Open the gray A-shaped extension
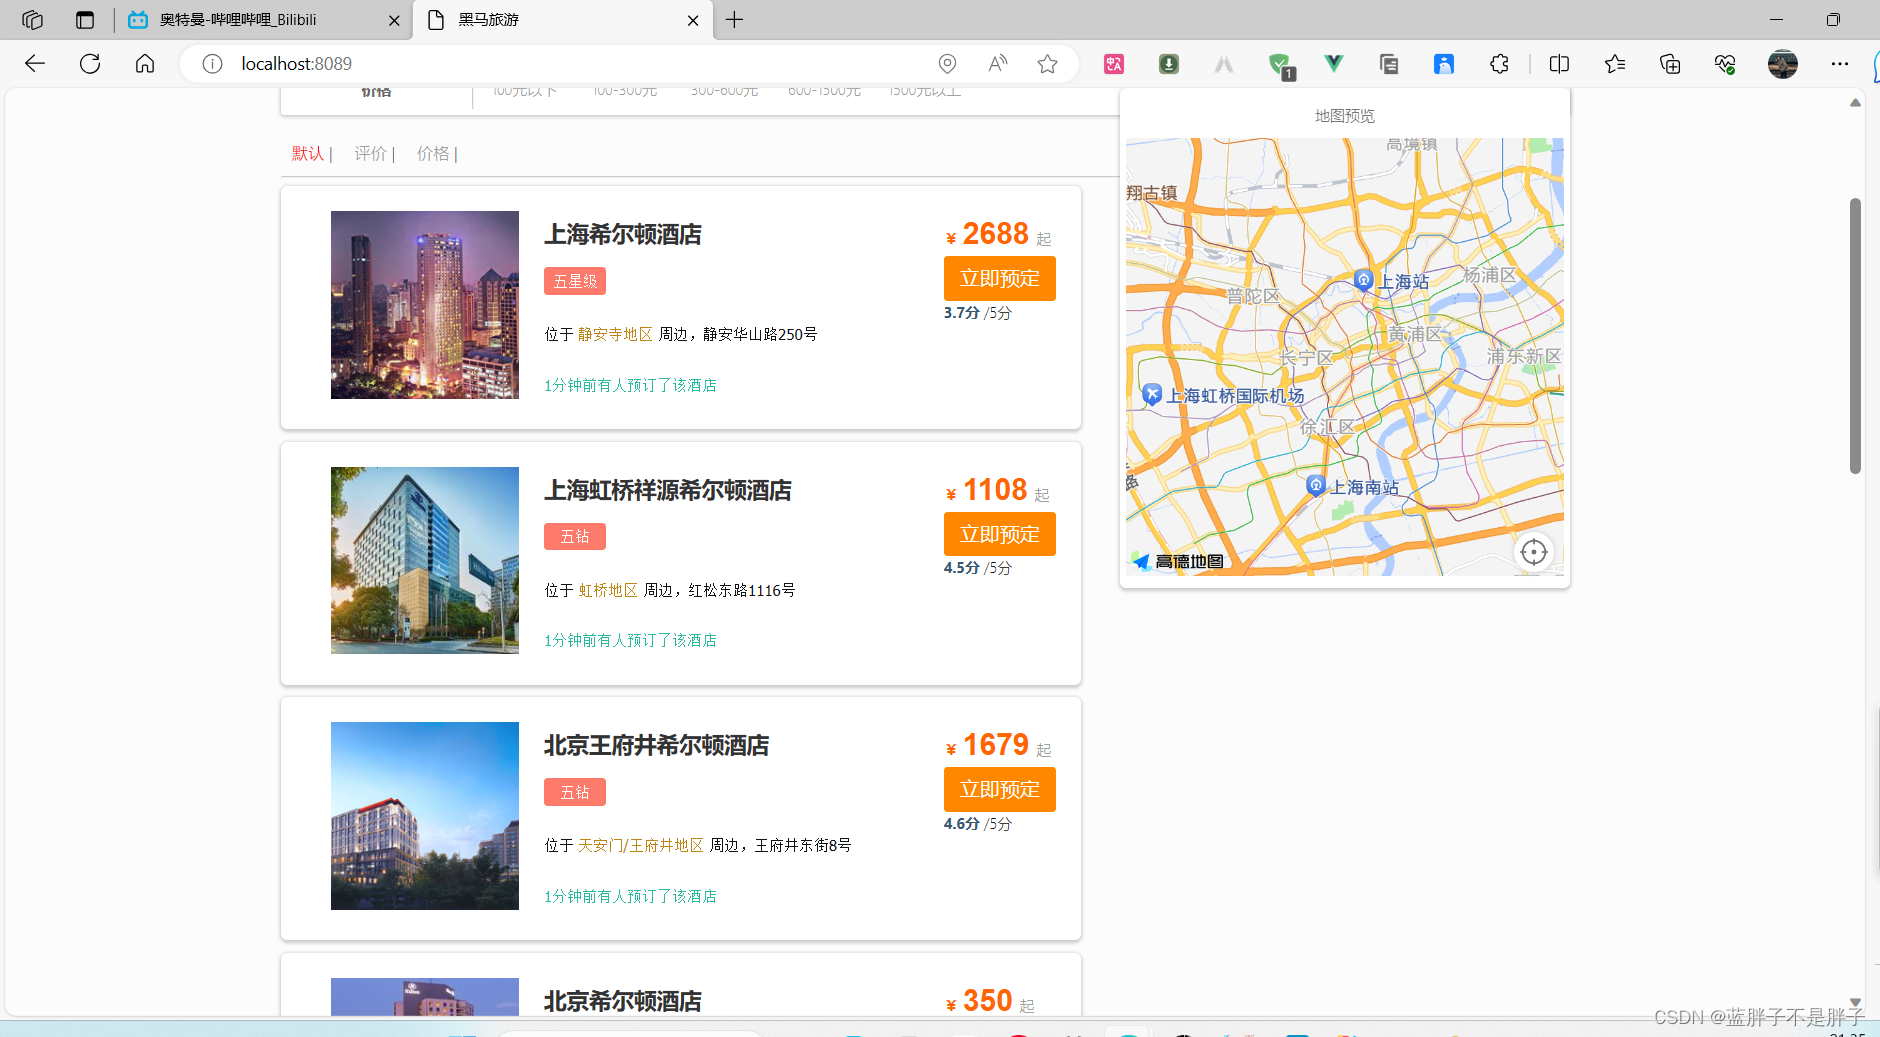 (1224, 64)
